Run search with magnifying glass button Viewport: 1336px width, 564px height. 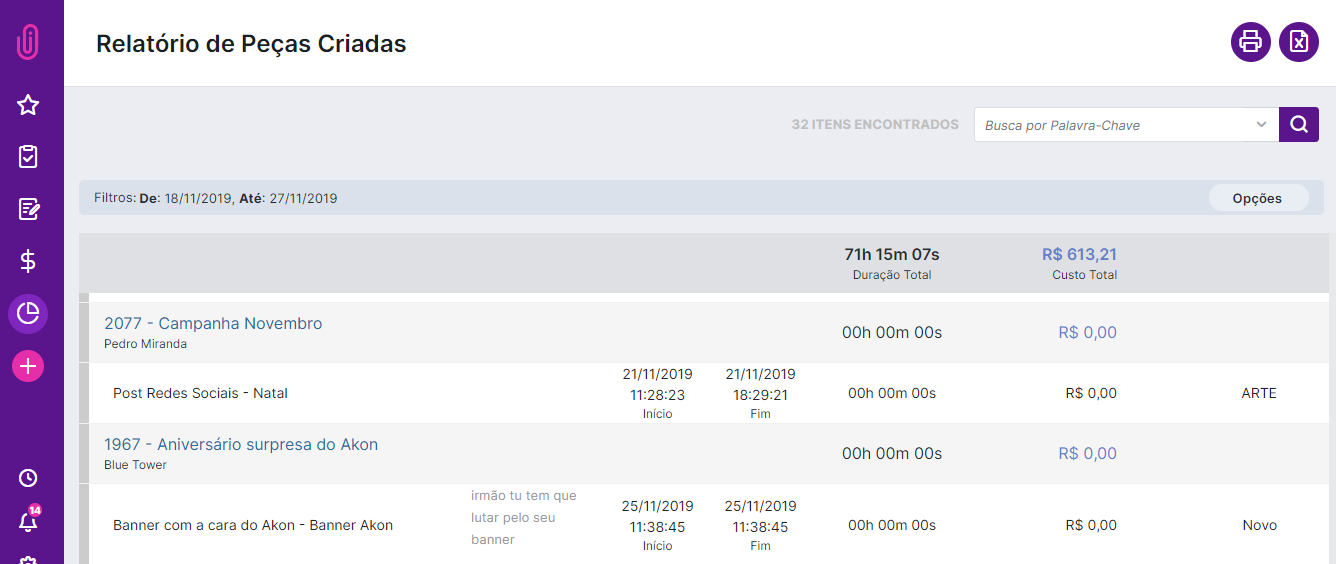tap(1299, 125)
